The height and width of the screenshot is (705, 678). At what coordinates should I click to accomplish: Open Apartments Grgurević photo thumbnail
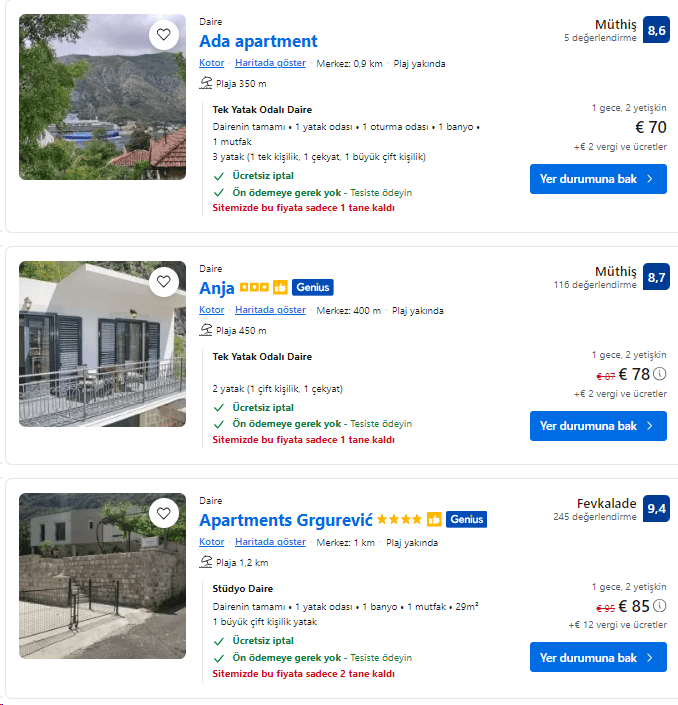coord(103,576)
